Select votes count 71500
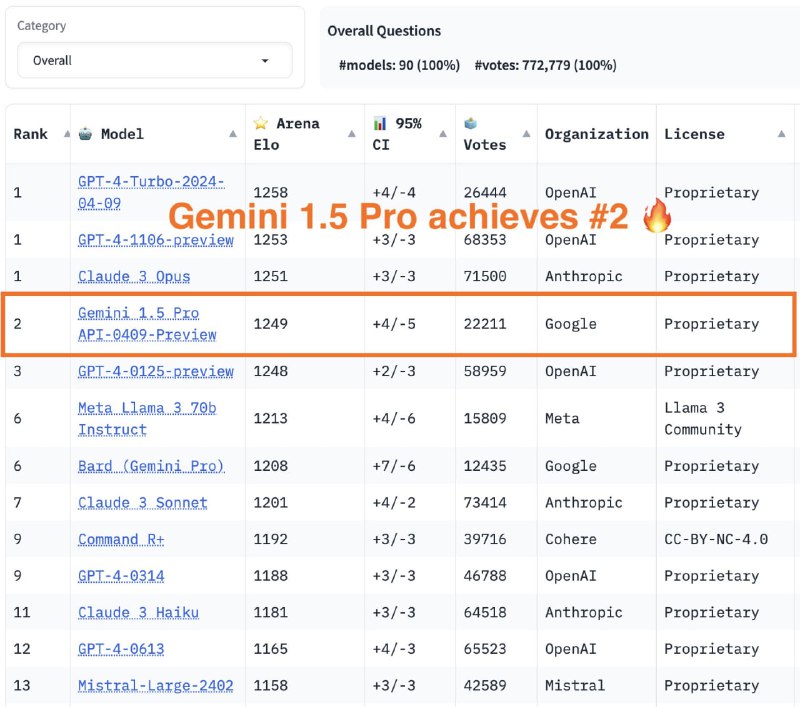The height and width of the screenshot is (707, 800). [485, 276]
